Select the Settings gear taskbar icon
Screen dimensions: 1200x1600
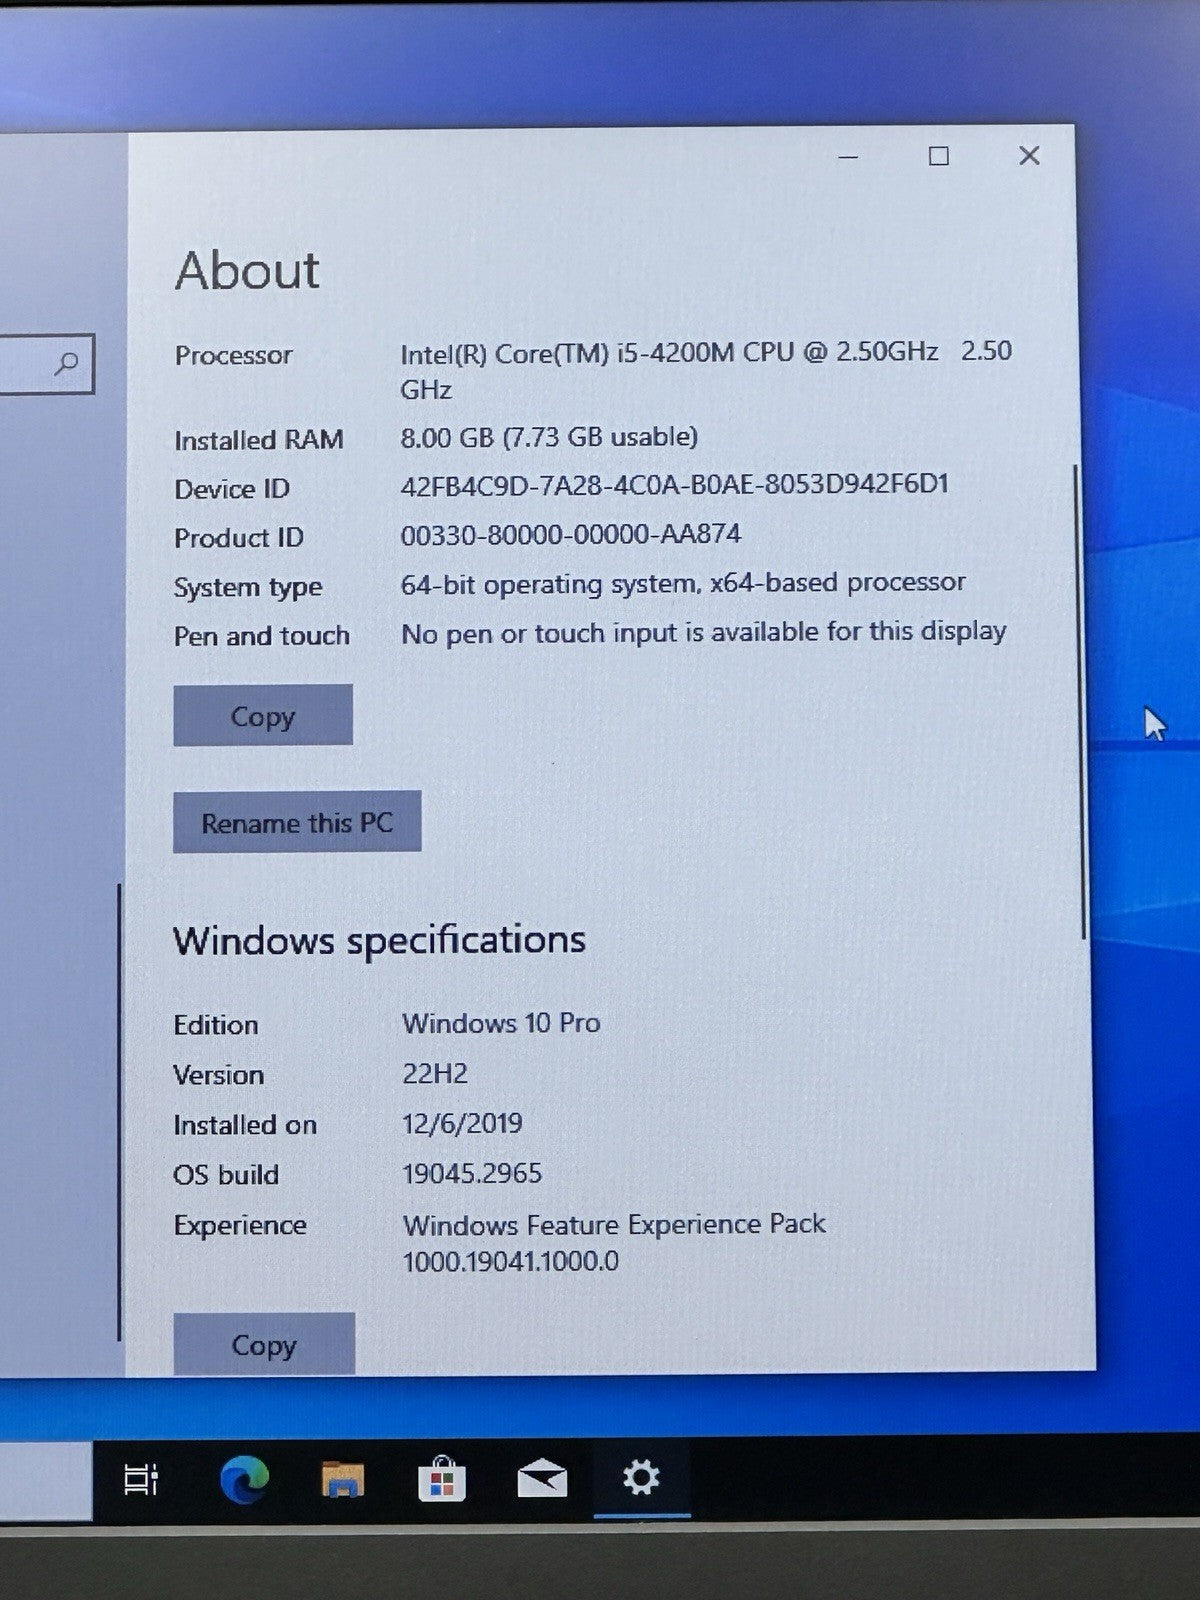(640, 1477)
